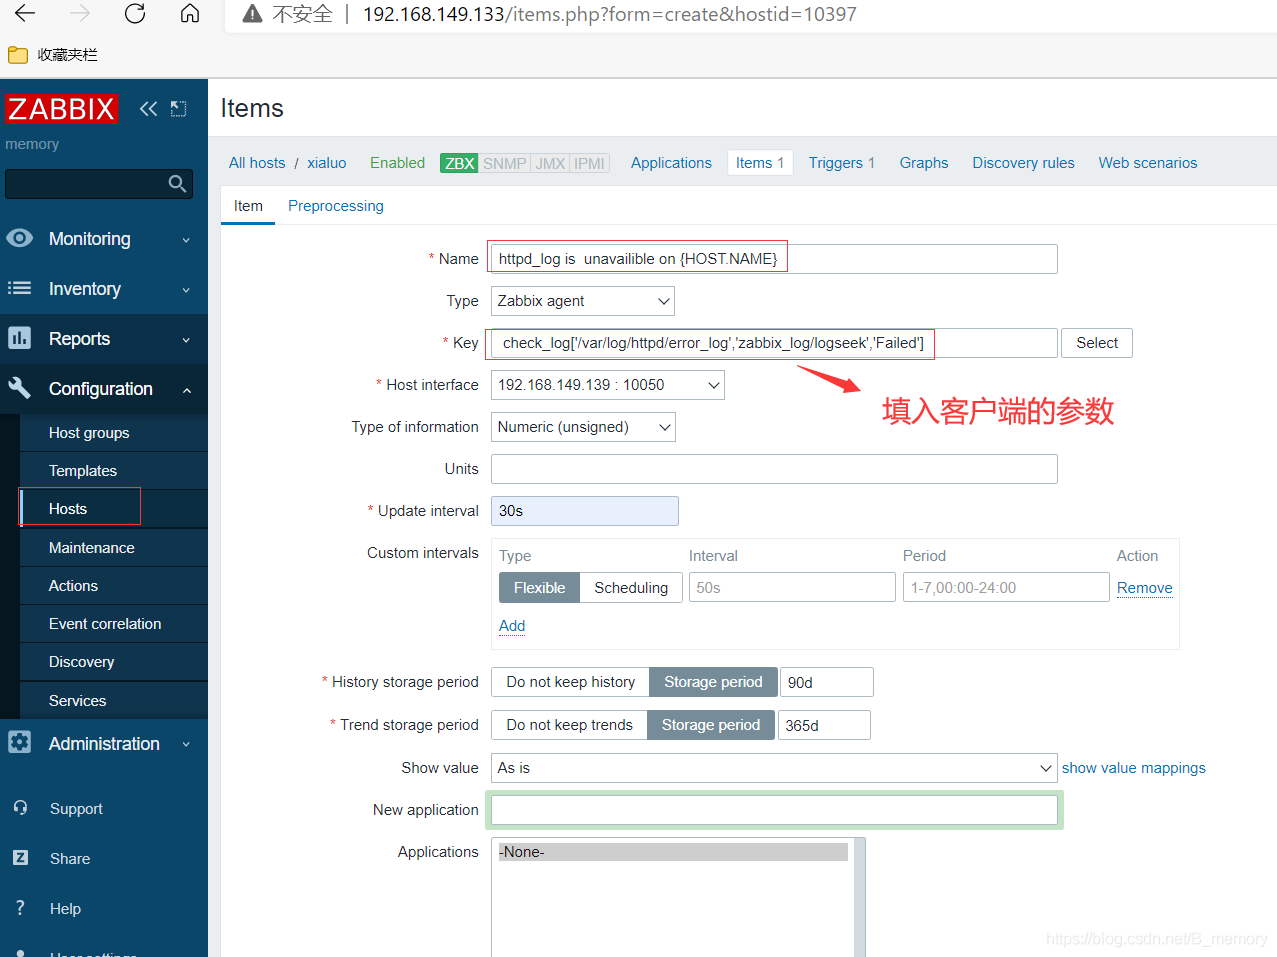Collapse sidebar with double-chevron icon

tap(148, 108)
